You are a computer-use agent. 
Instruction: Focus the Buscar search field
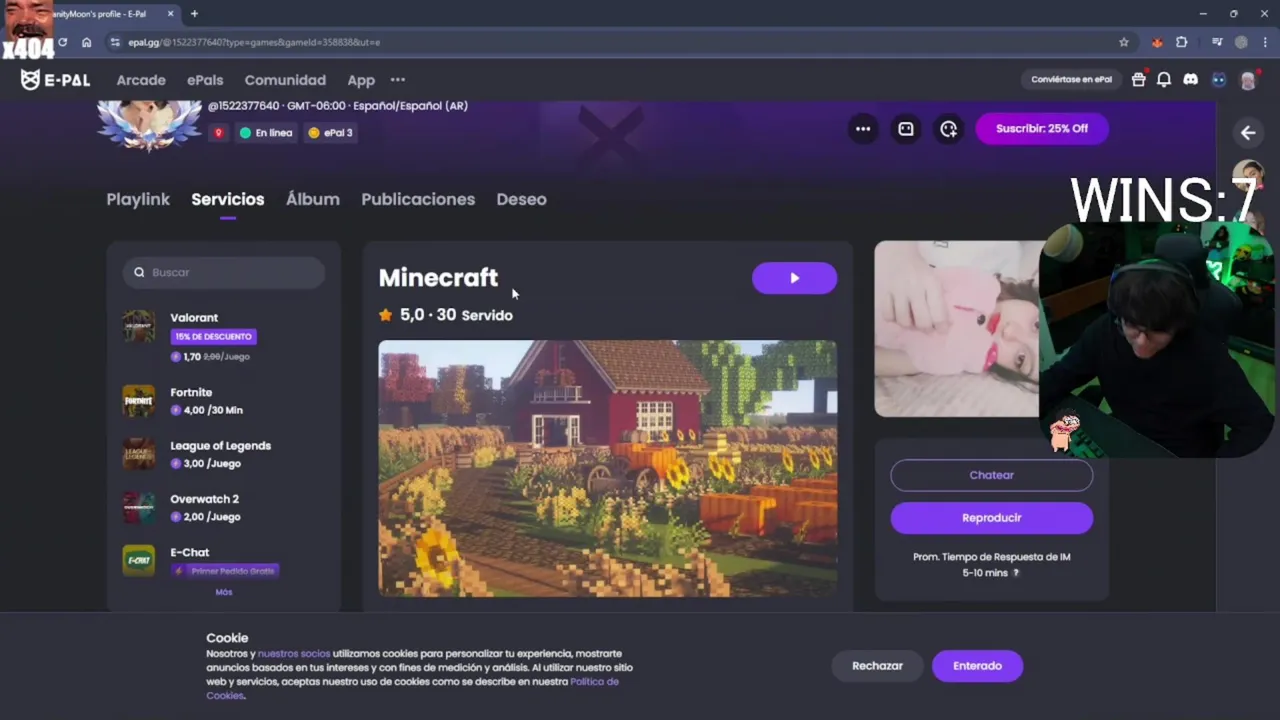tap(224, 272)
